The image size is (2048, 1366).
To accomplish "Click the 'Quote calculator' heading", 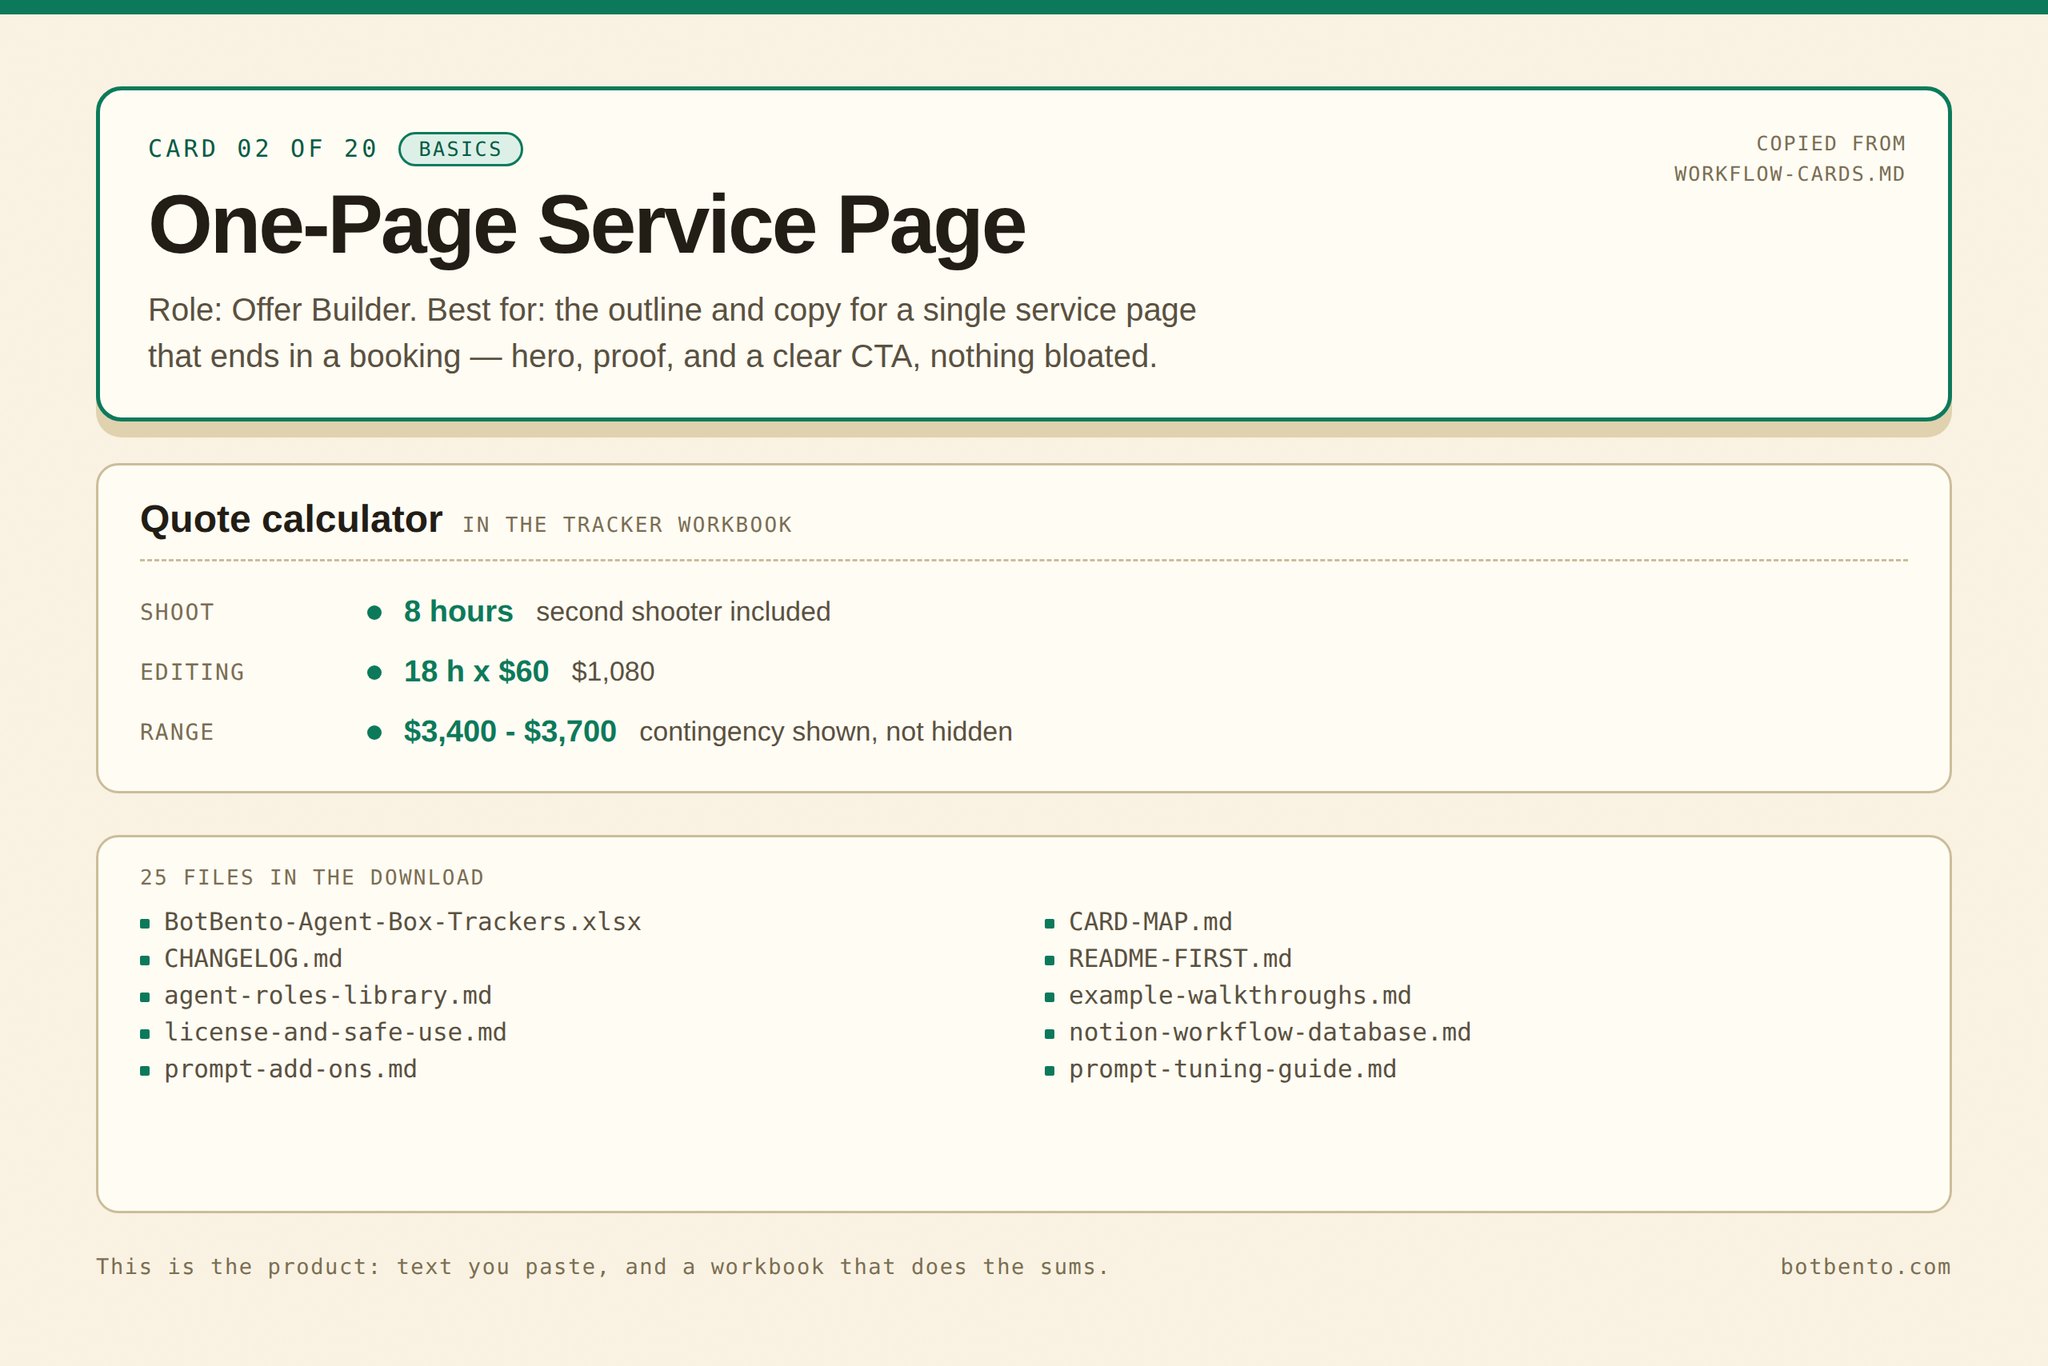I will click(291, 520).
